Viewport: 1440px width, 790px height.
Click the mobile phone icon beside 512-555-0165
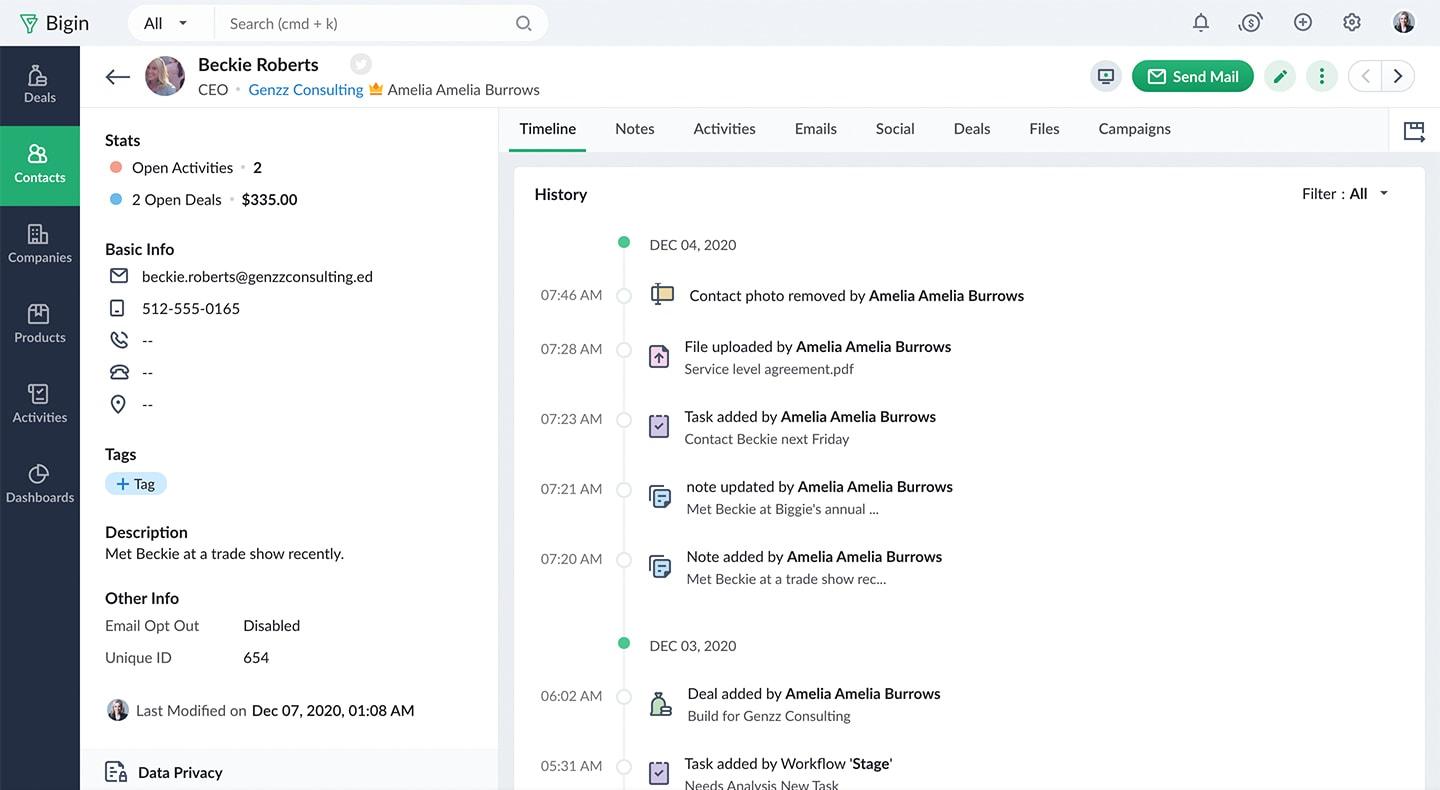tap(118, 308)
